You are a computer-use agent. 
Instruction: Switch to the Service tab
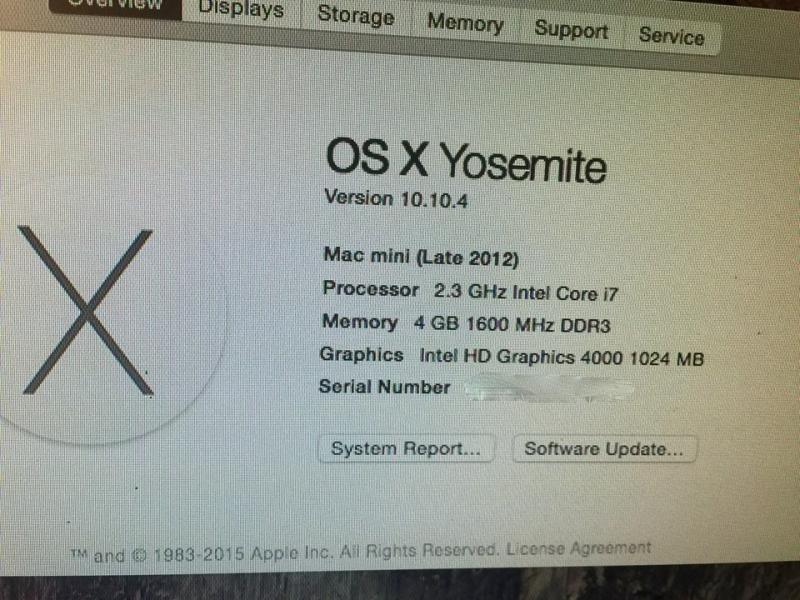point(671,36)
